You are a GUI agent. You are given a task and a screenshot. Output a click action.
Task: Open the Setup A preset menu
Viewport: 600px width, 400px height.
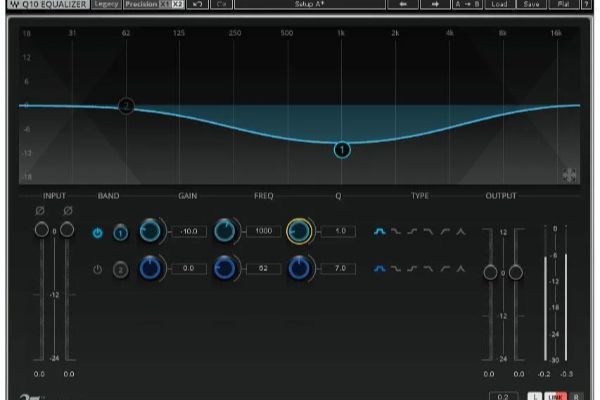pos(310,4)
